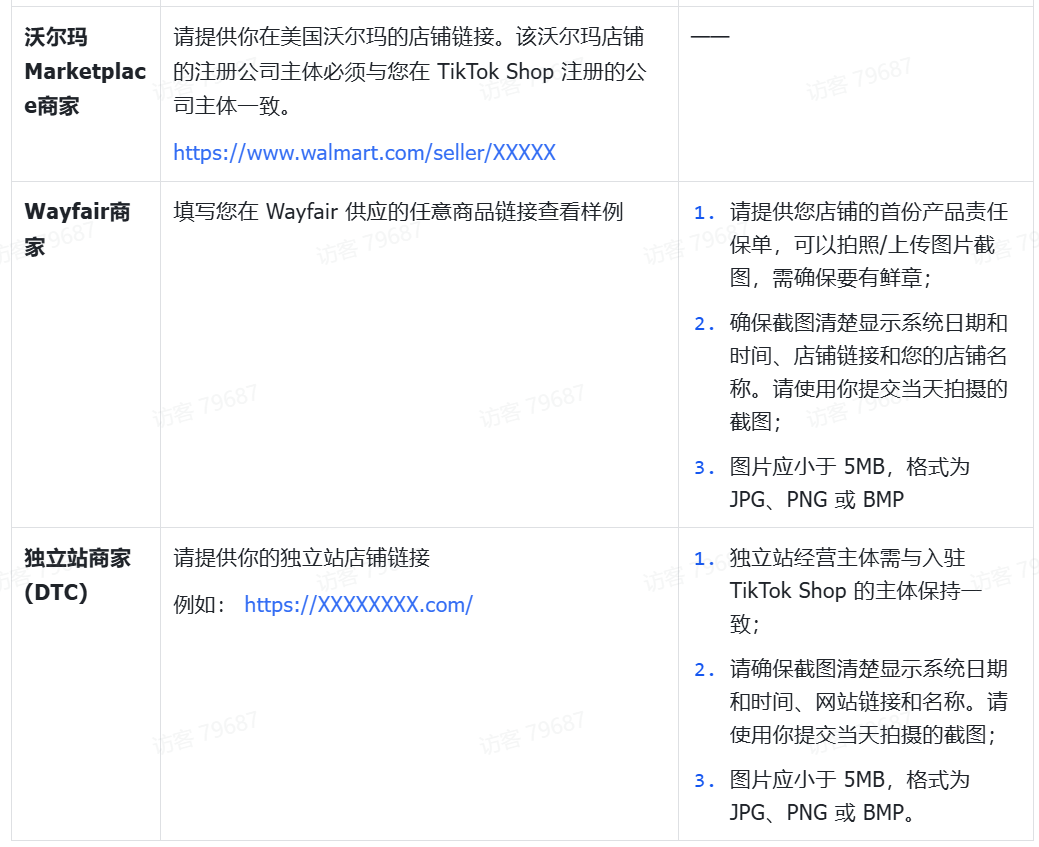
Task: Select the 独立站商家 (DTC) row header
Action: pos(77,575)
